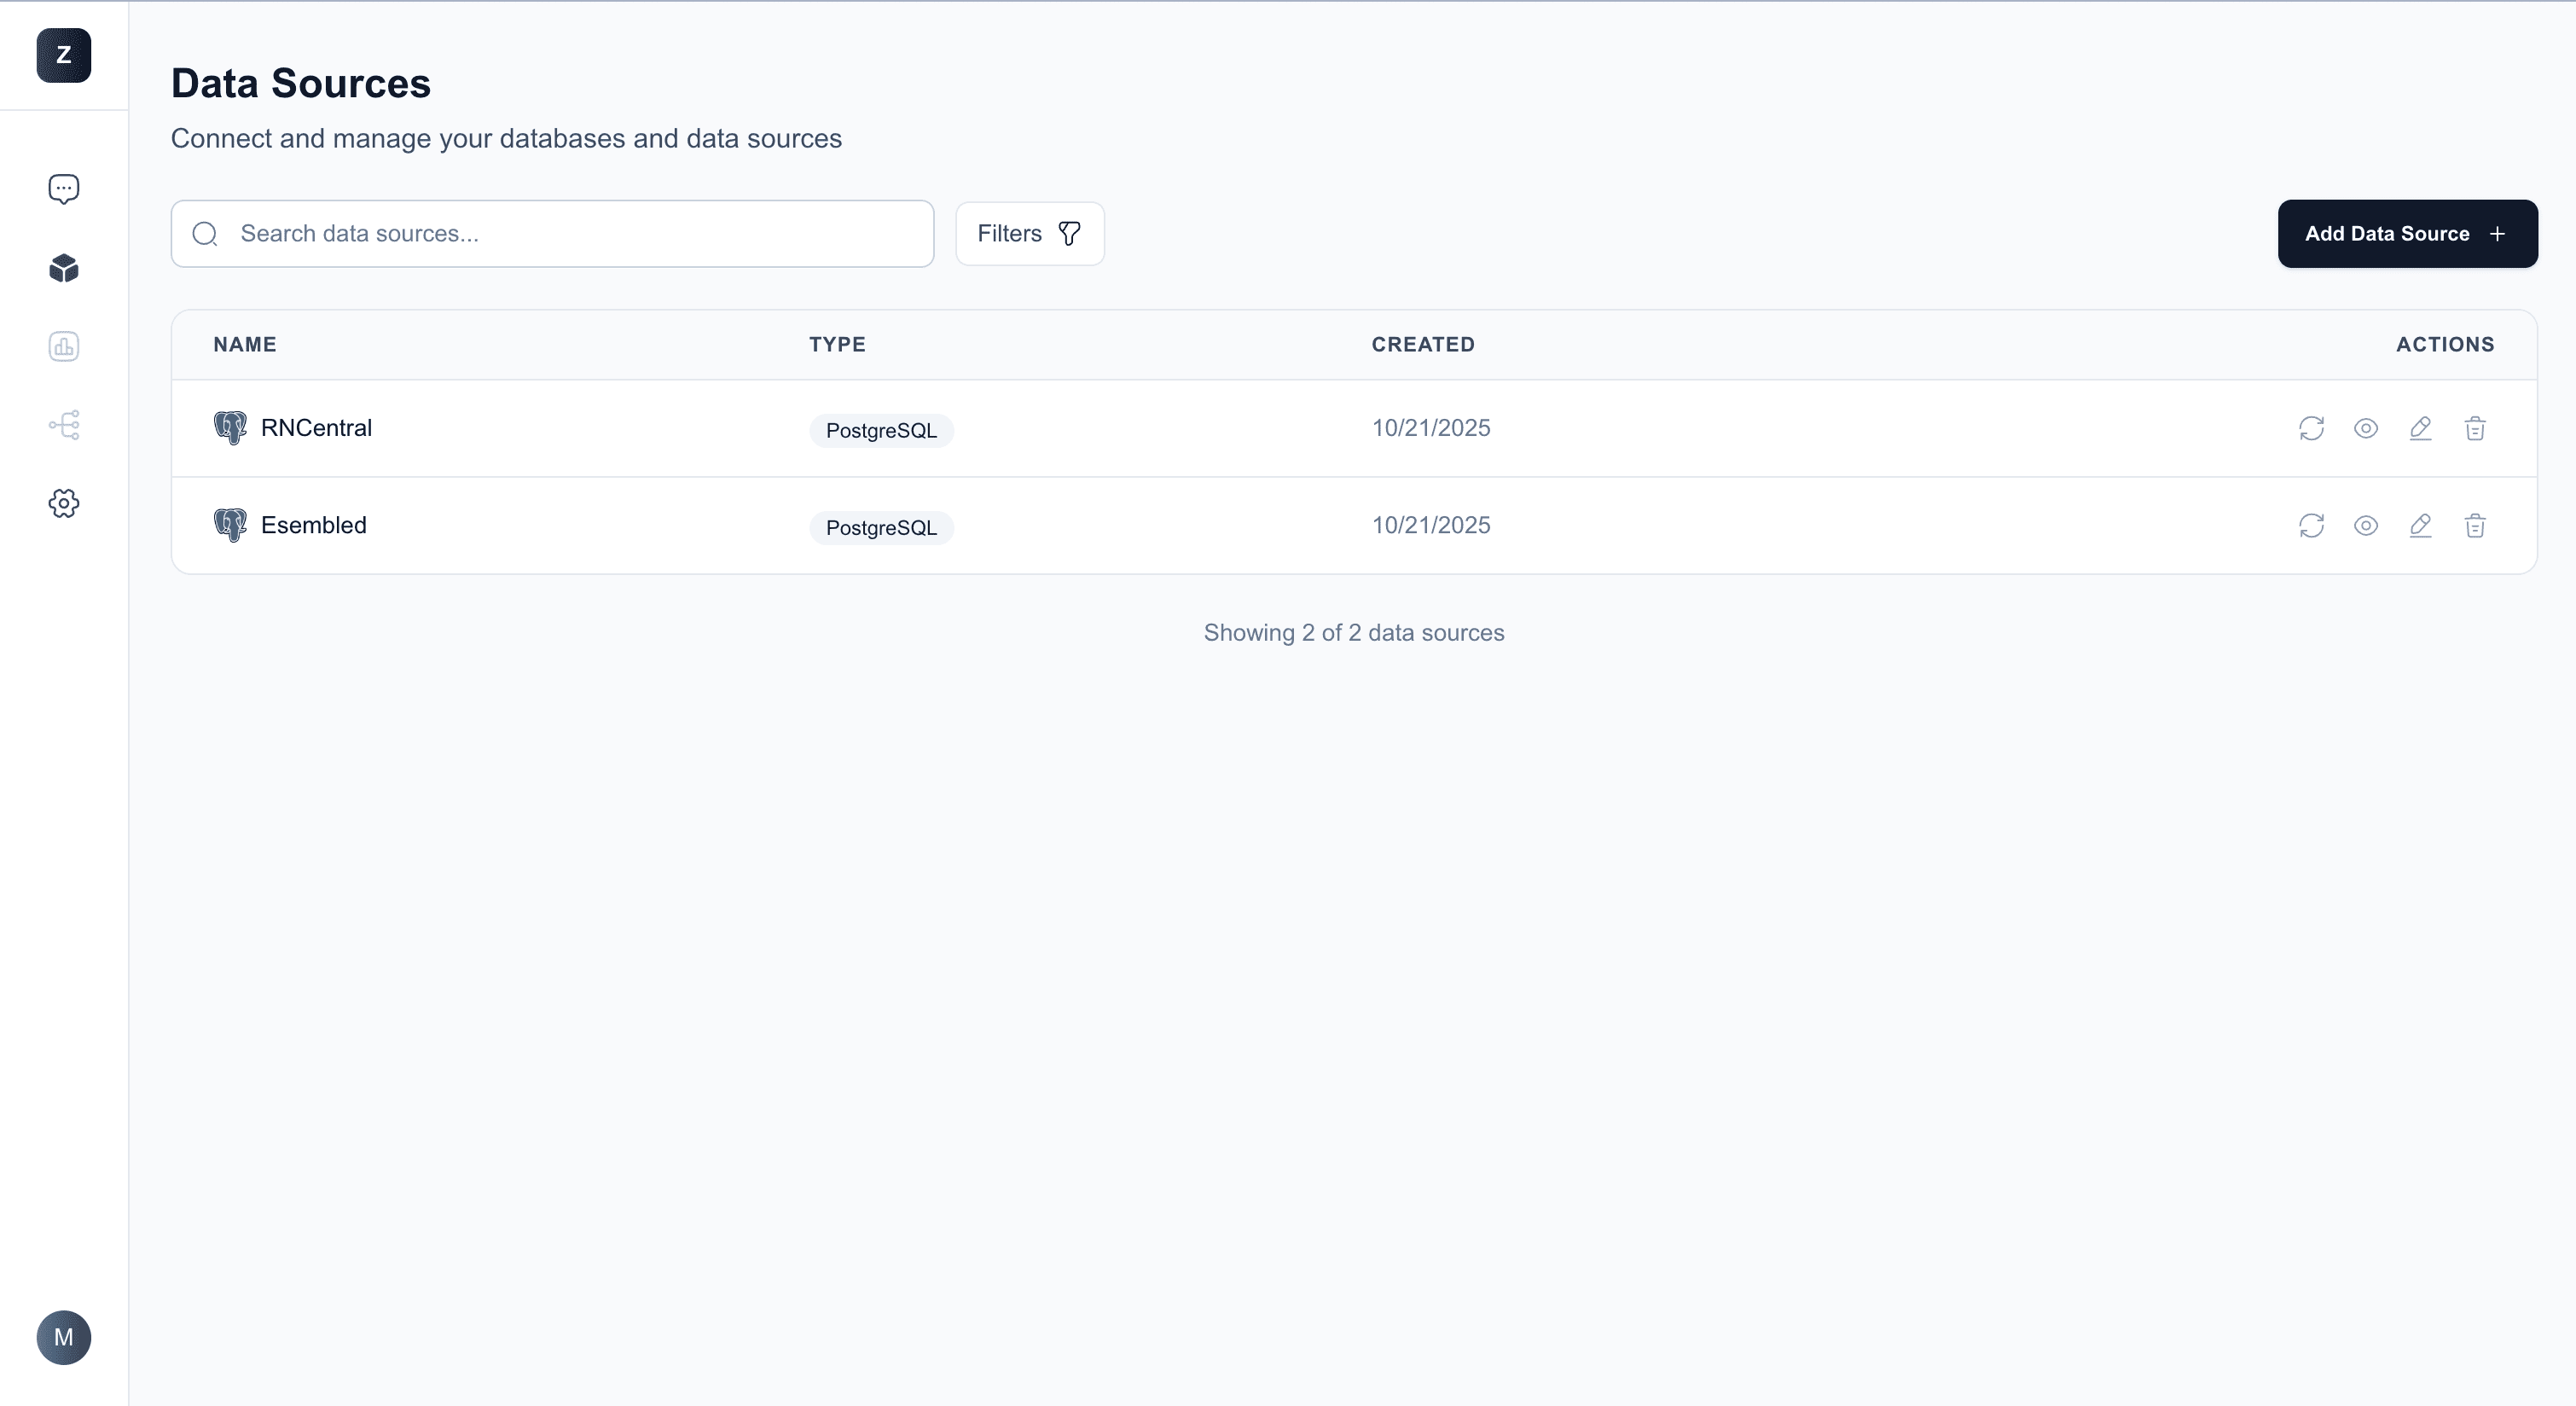Open the analytics bar chart sidebar icon
This screenshot has height=1406, width=2576.
pyautogui.click(x=63, y=346)
